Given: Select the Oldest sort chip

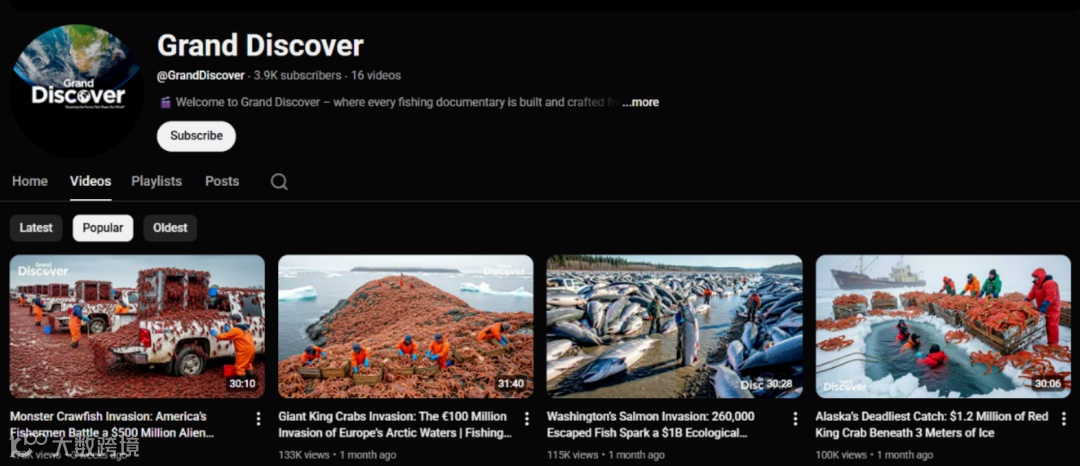Looking at the screenshot, I should pyautogui.click(x=170, y=228).
